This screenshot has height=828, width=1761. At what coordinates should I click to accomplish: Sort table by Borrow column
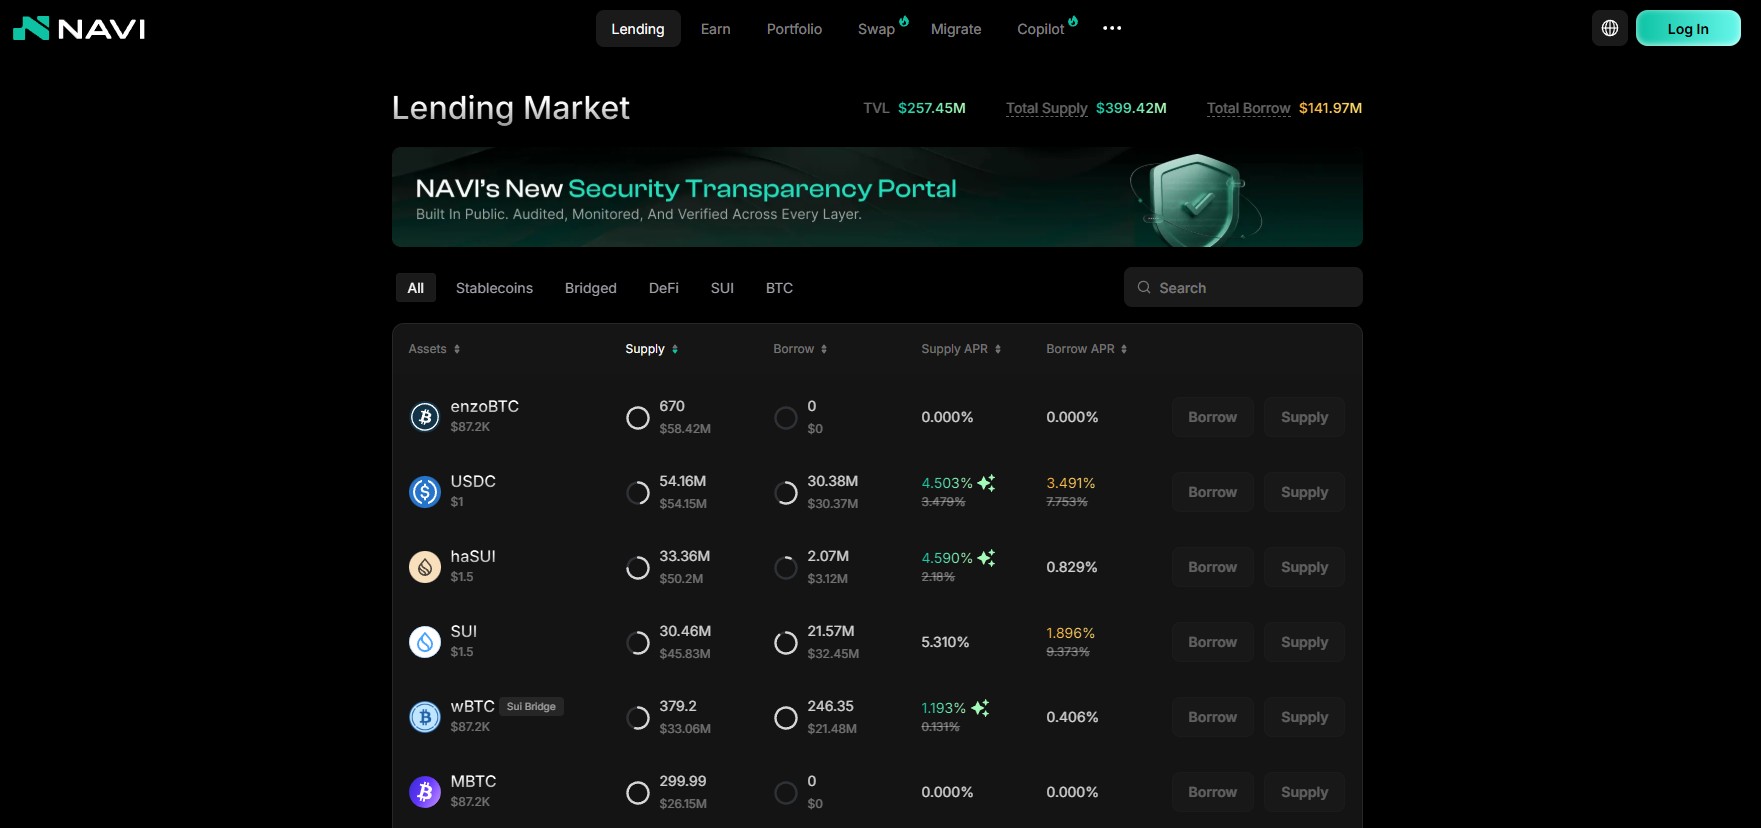(x=800, y=349)
